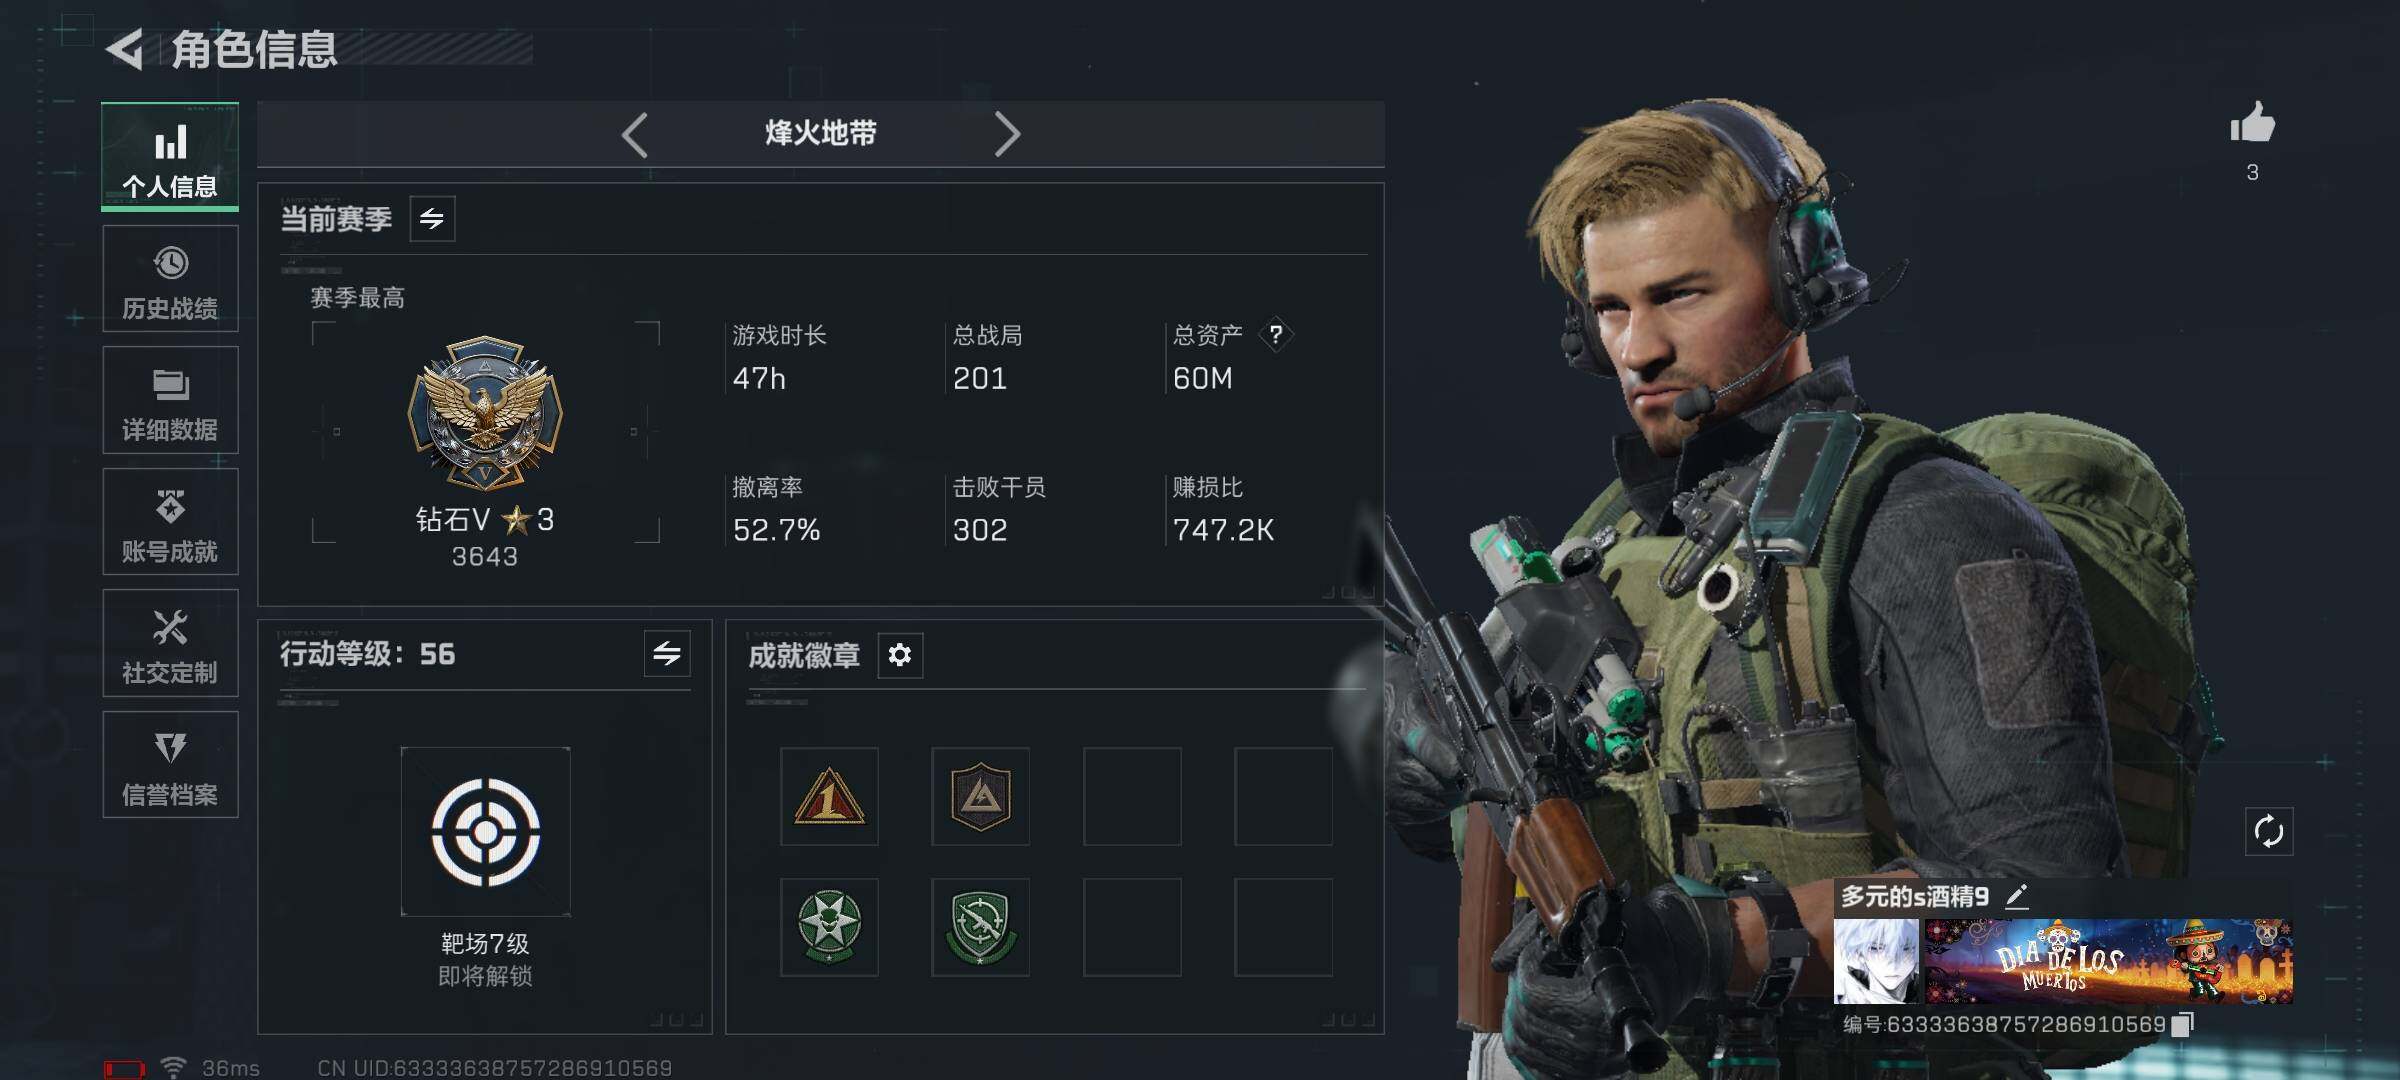Go back using the arrow beside 角色信息
This screenshot has height=1080, width=2400.
click(x=126, y=49)
